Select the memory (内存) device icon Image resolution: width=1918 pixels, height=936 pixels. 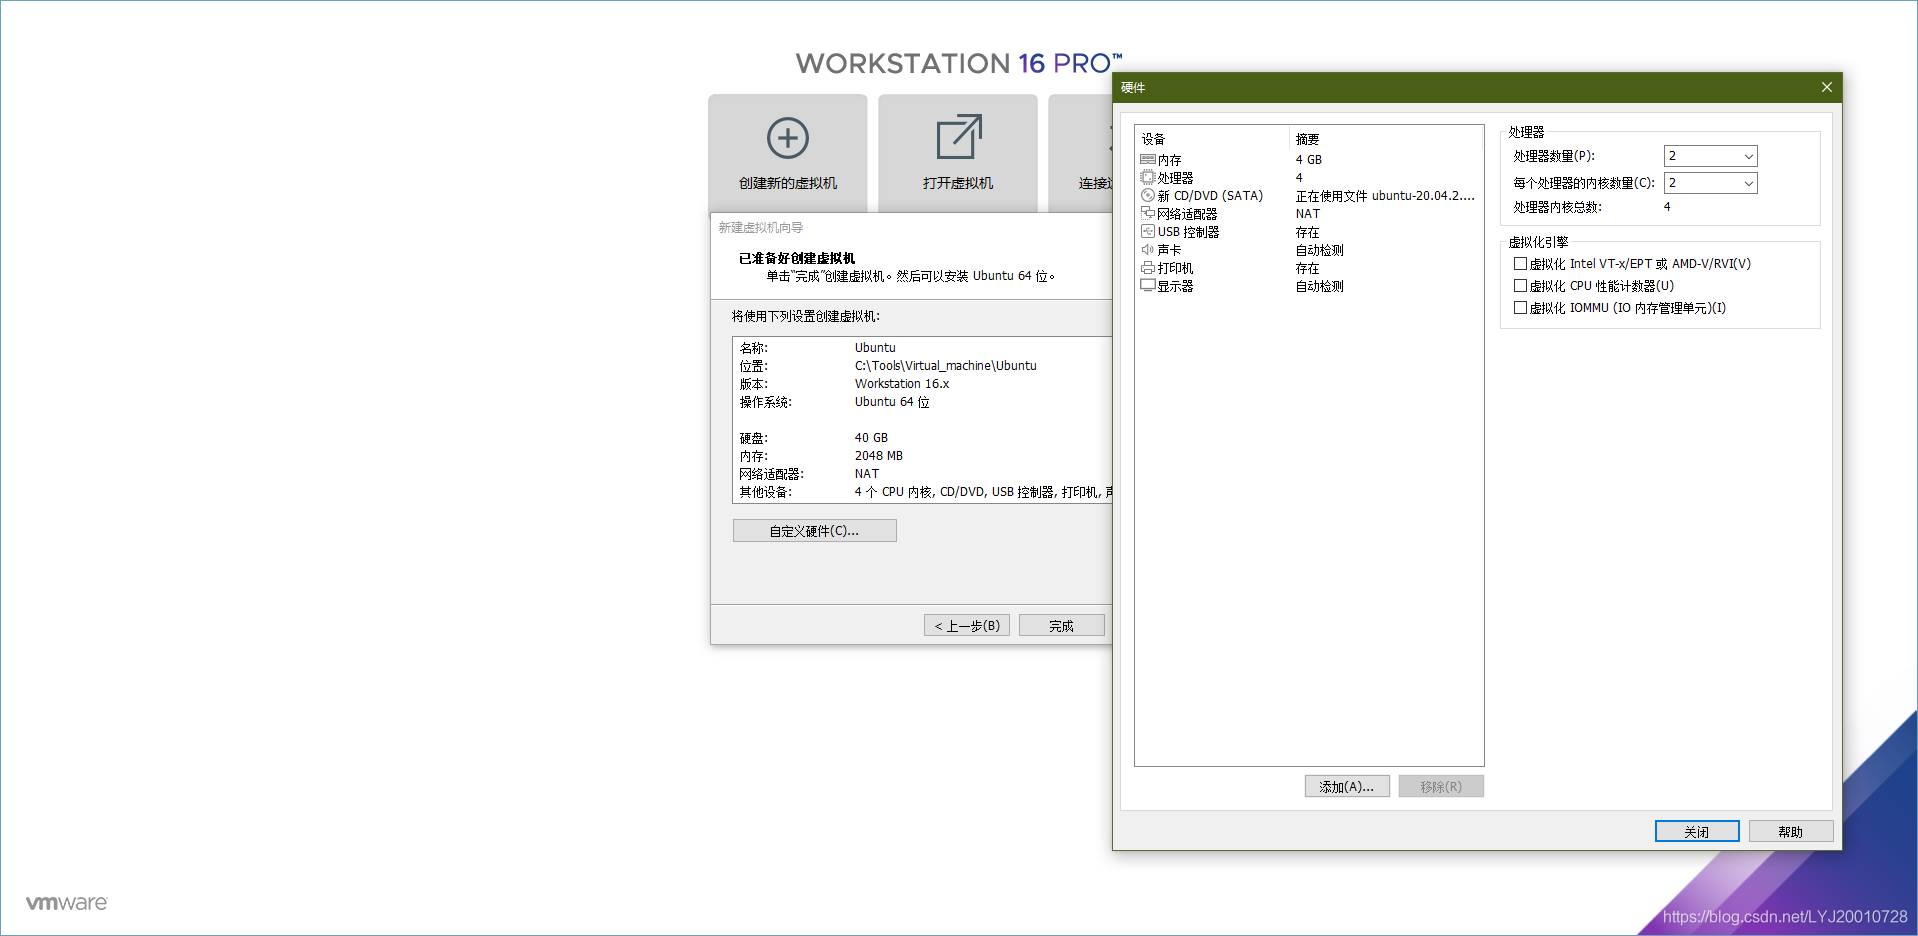(x=1148, y=159)
